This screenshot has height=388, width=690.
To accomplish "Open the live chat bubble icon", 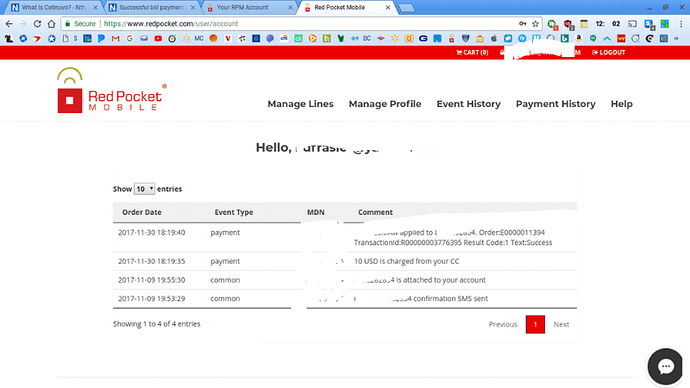I will 665,366.
